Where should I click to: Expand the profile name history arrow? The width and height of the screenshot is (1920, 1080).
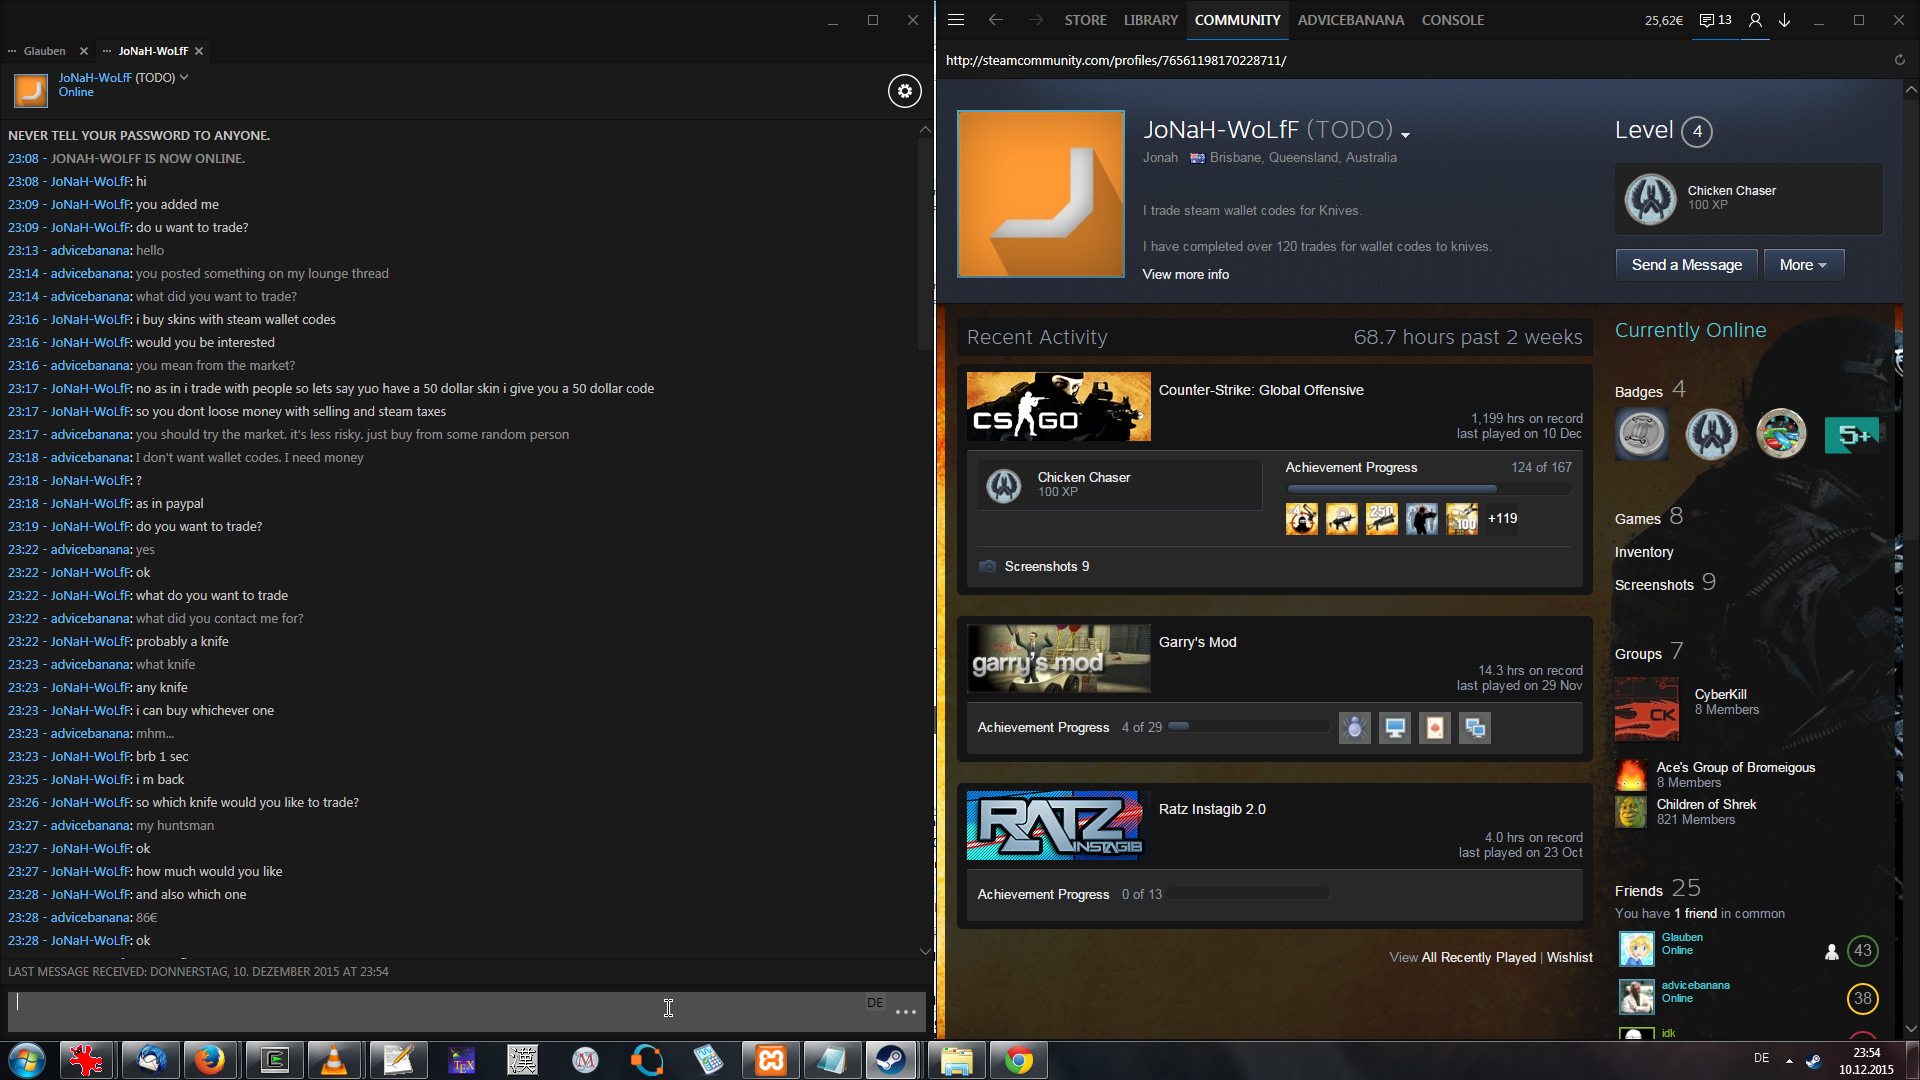click(1405, 134)
